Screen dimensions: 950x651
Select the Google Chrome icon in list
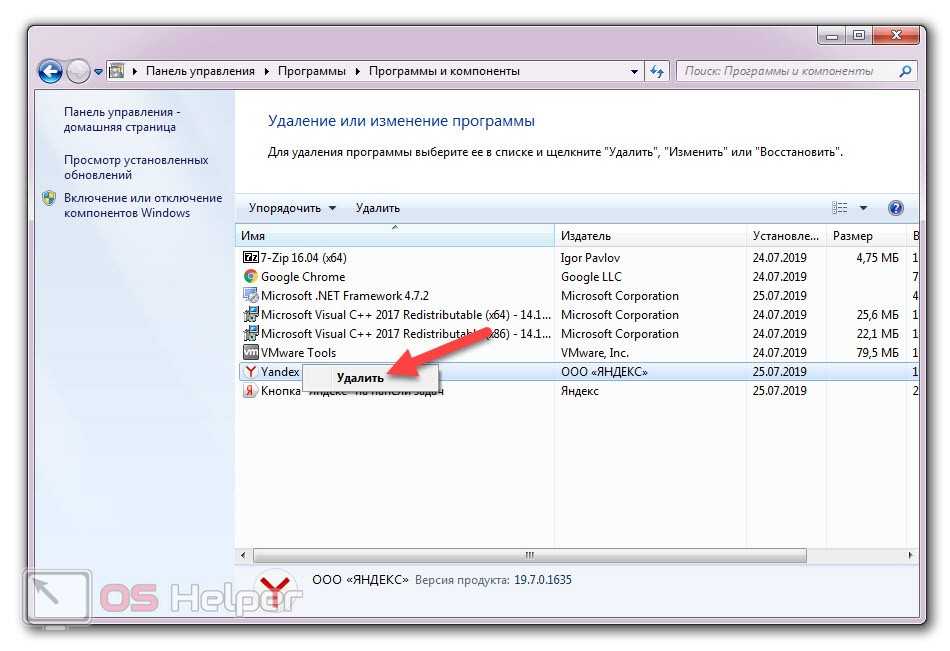pyautogui.click(x=250, y=277)
